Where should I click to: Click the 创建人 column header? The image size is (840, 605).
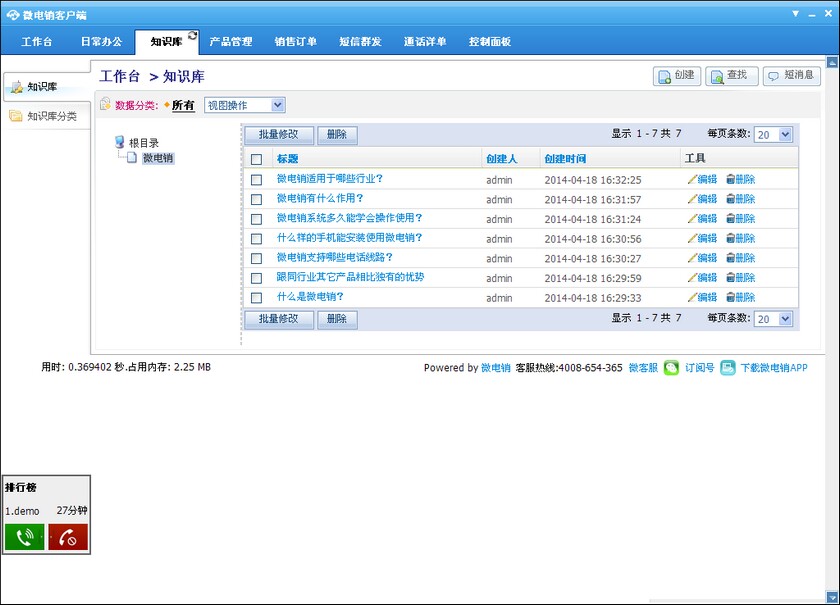501,159
